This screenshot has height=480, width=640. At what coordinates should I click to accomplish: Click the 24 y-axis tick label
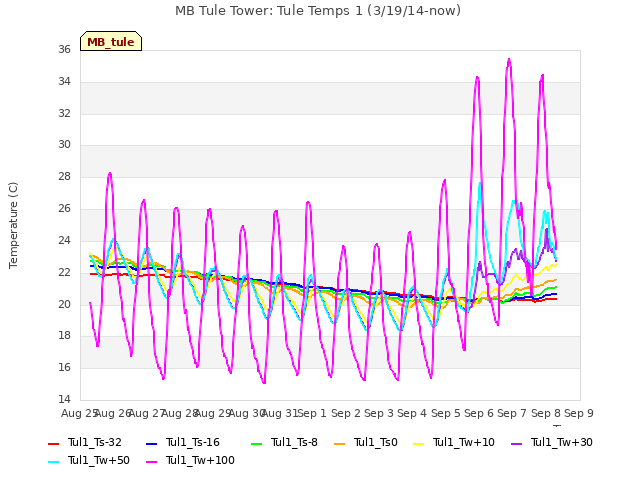[x=64, y=240]
